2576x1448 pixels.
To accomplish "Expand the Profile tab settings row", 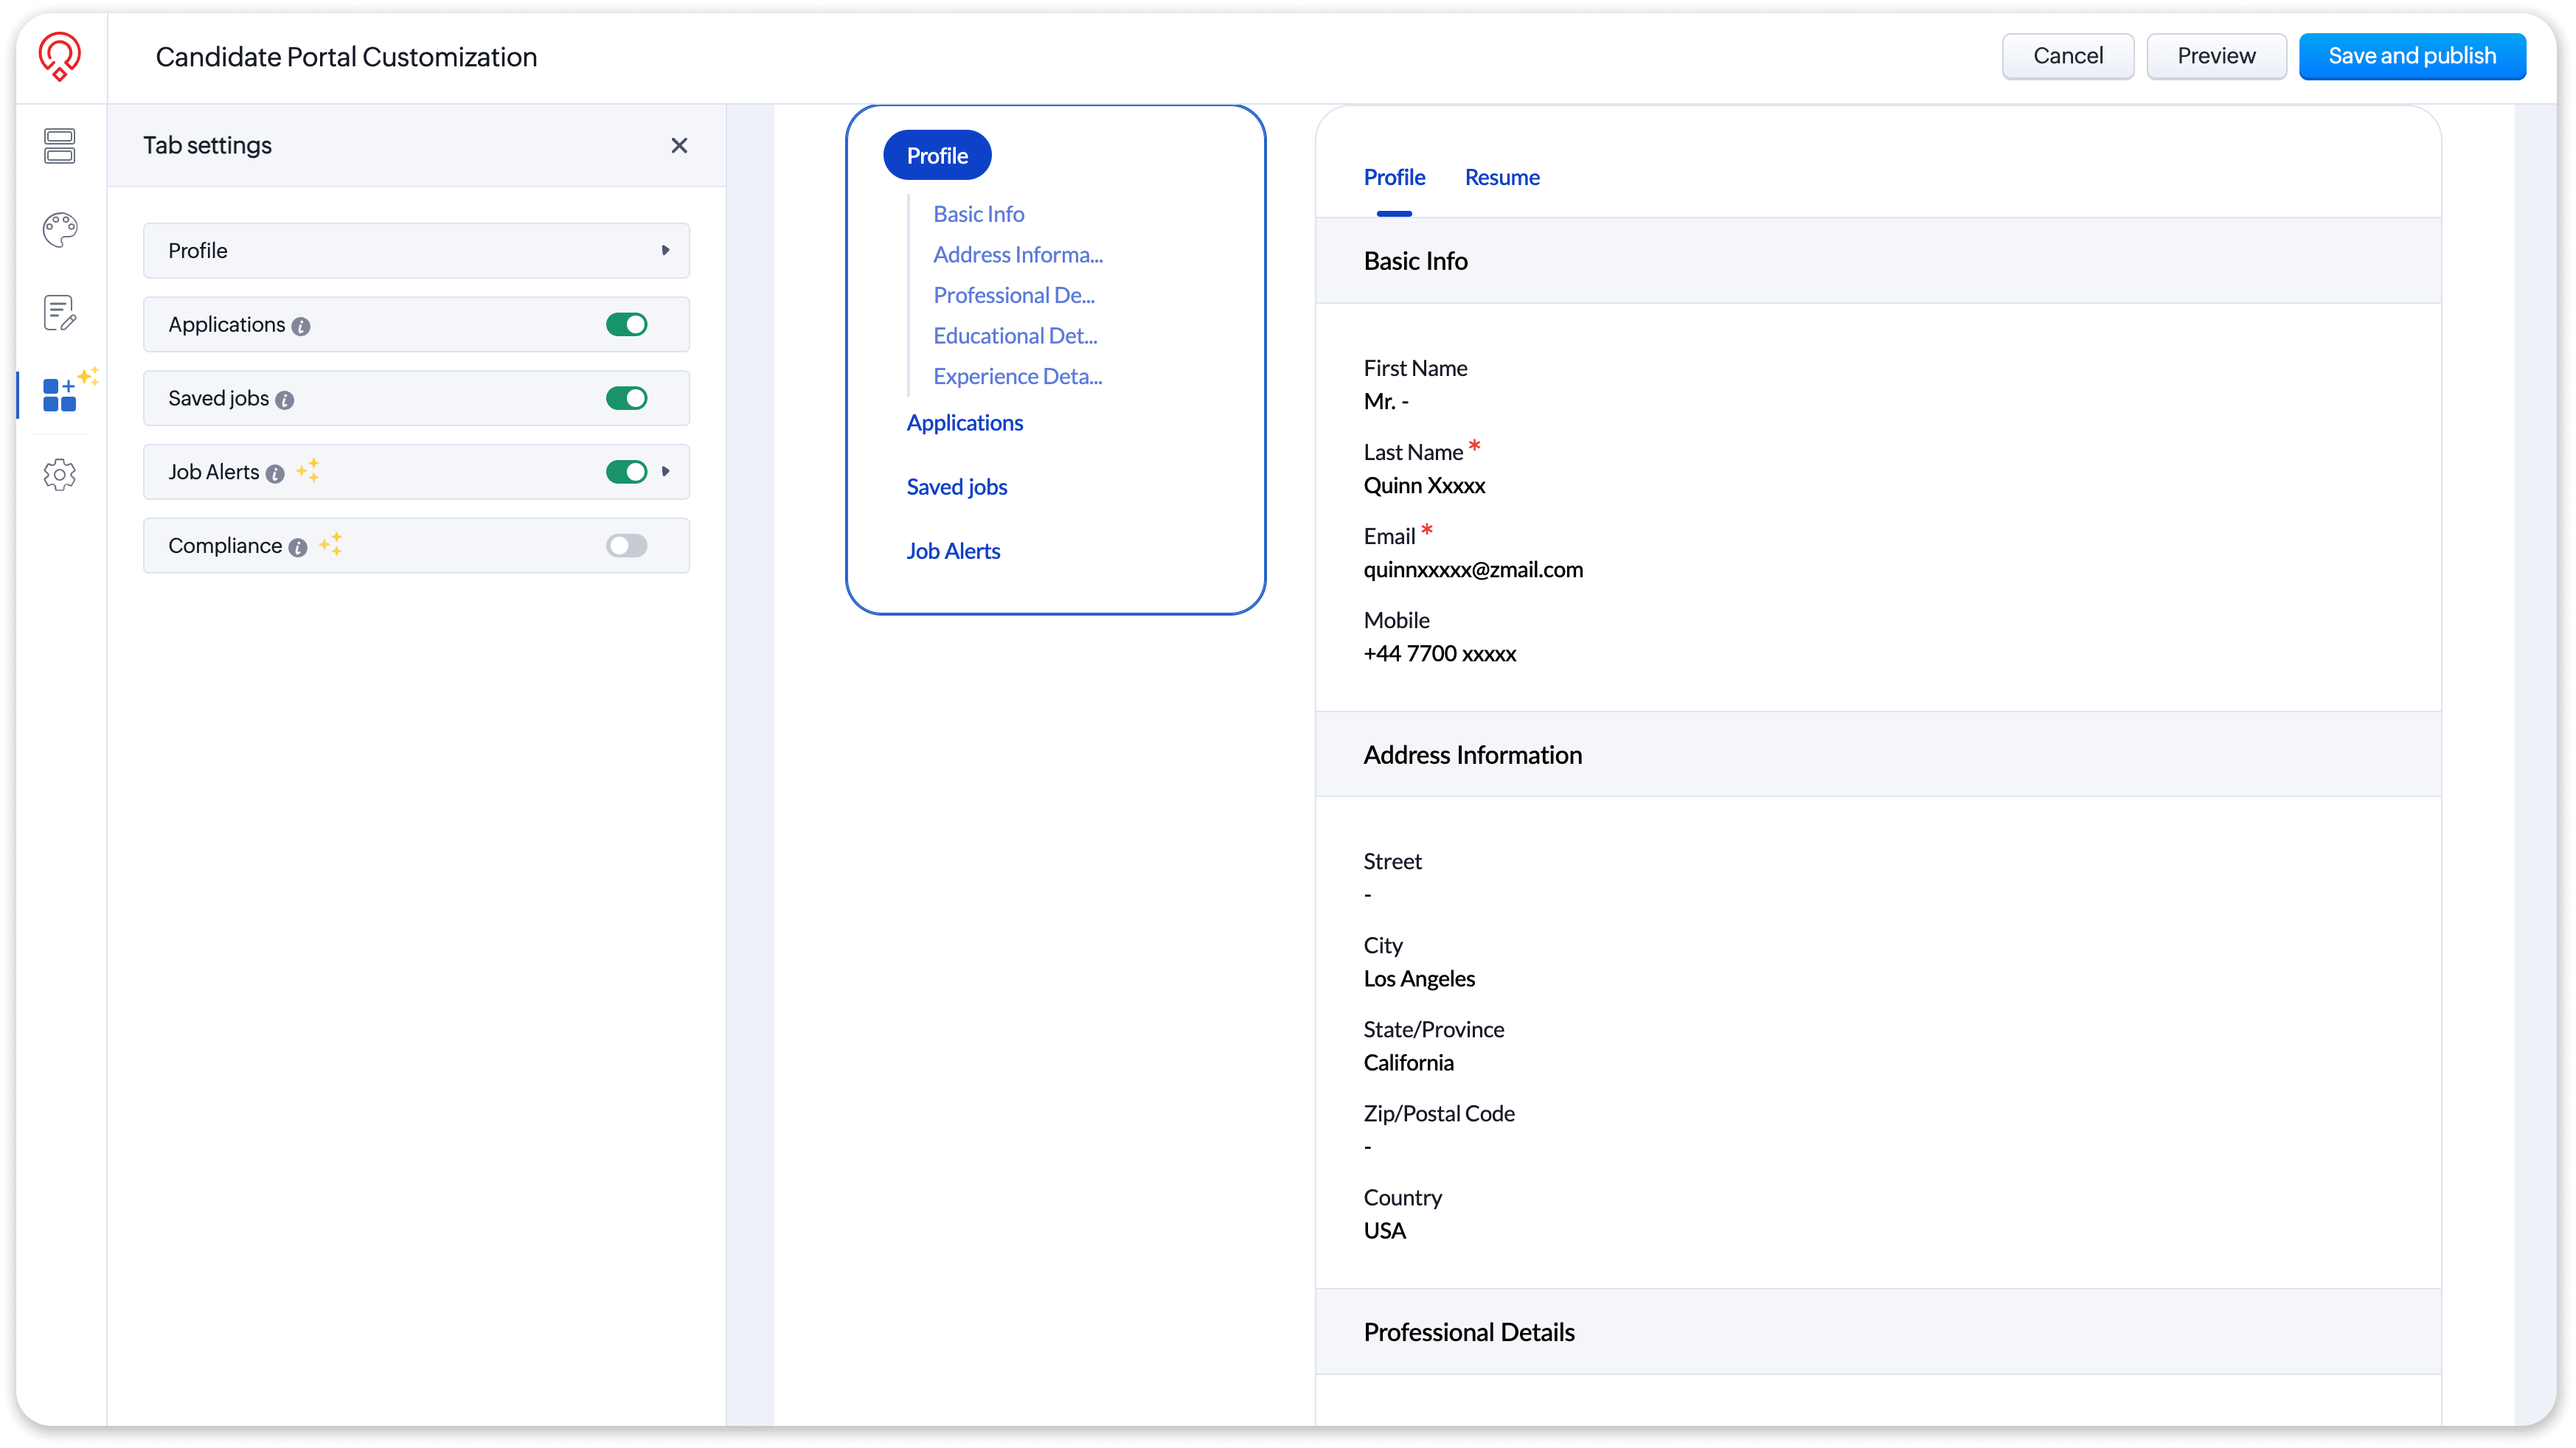I will click(665, 250).
